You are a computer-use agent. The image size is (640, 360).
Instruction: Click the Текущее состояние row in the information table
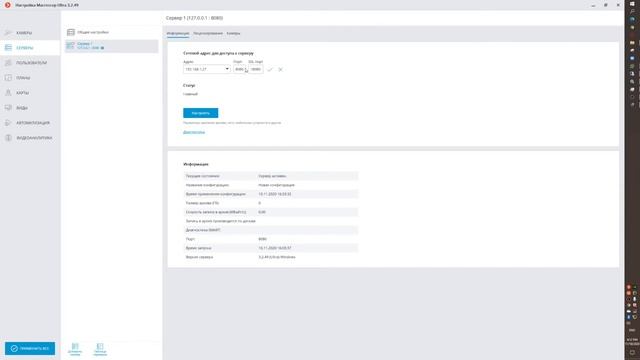point(271,176)
